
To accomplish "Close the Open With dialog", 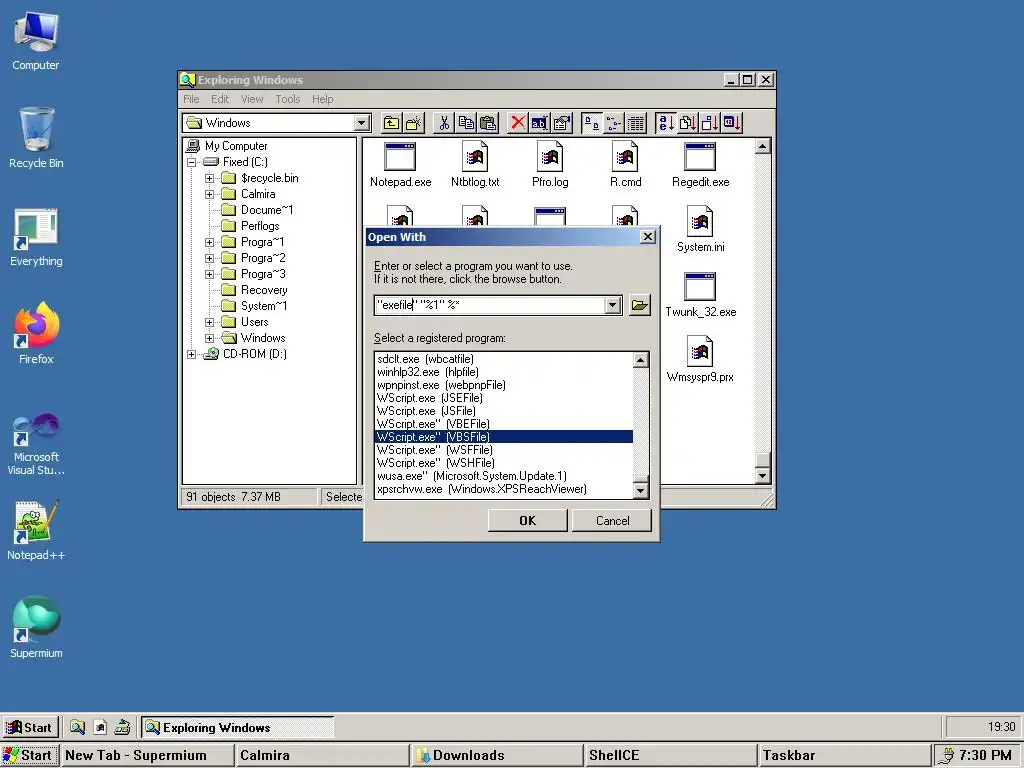I will (648, 236).
